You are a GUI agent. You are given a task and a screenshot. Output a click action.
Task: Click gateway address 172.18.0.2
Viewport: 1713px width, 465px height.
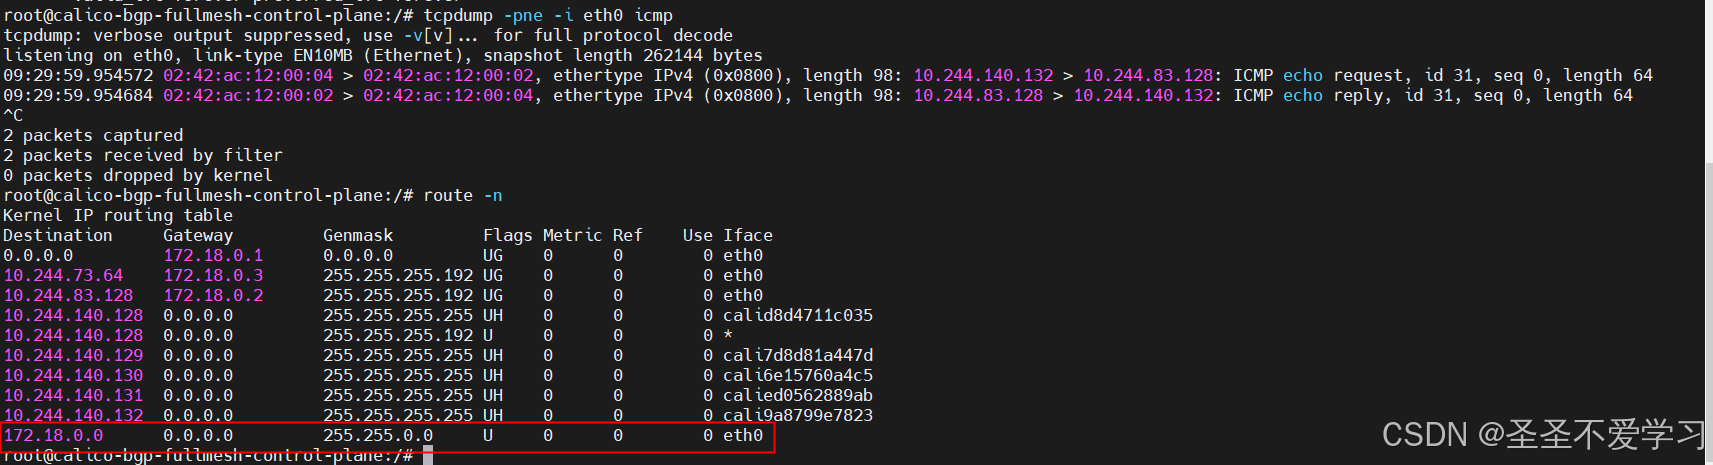click(x=213, y=295)
